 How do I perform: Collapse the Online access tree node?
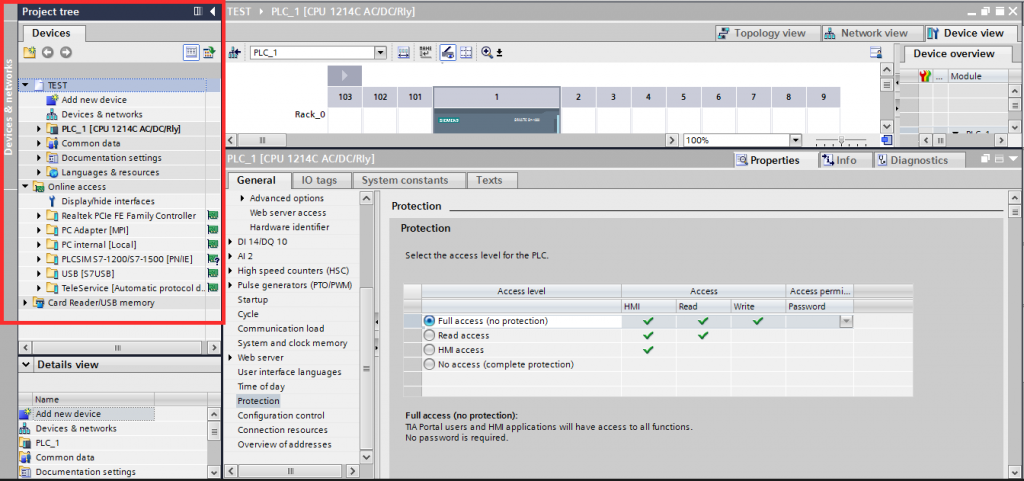[25, 187]
